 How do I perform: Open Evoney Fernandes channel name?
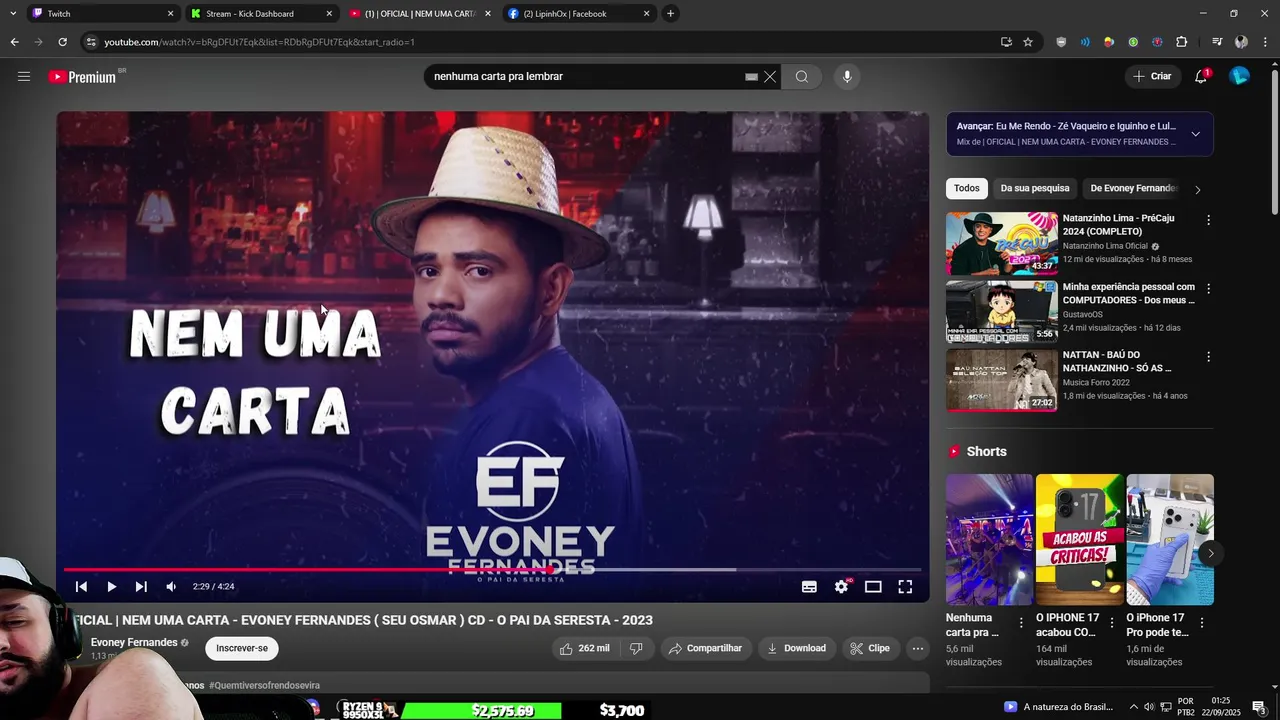click(134, 642)
